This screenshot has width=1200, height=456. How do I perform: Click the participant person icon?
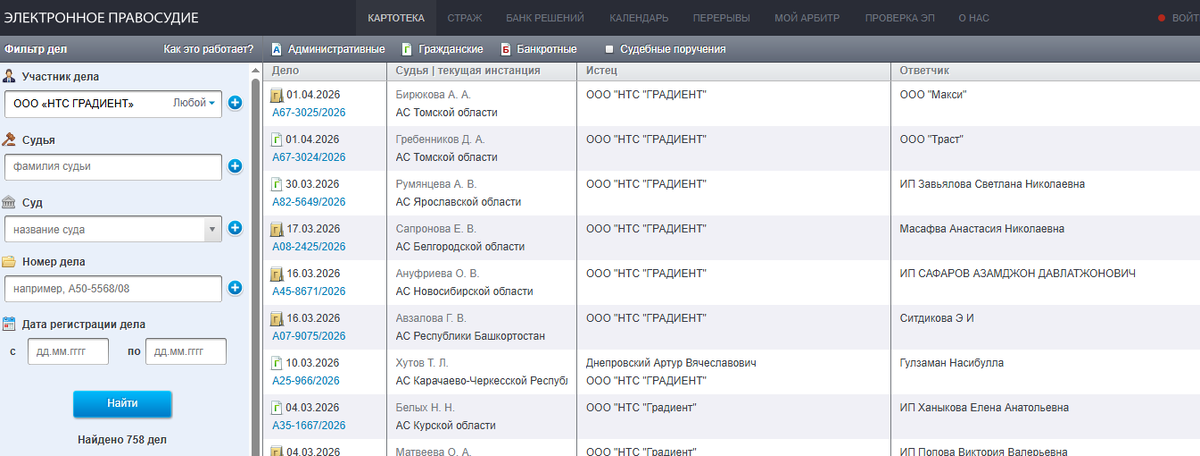coord(10,77)
